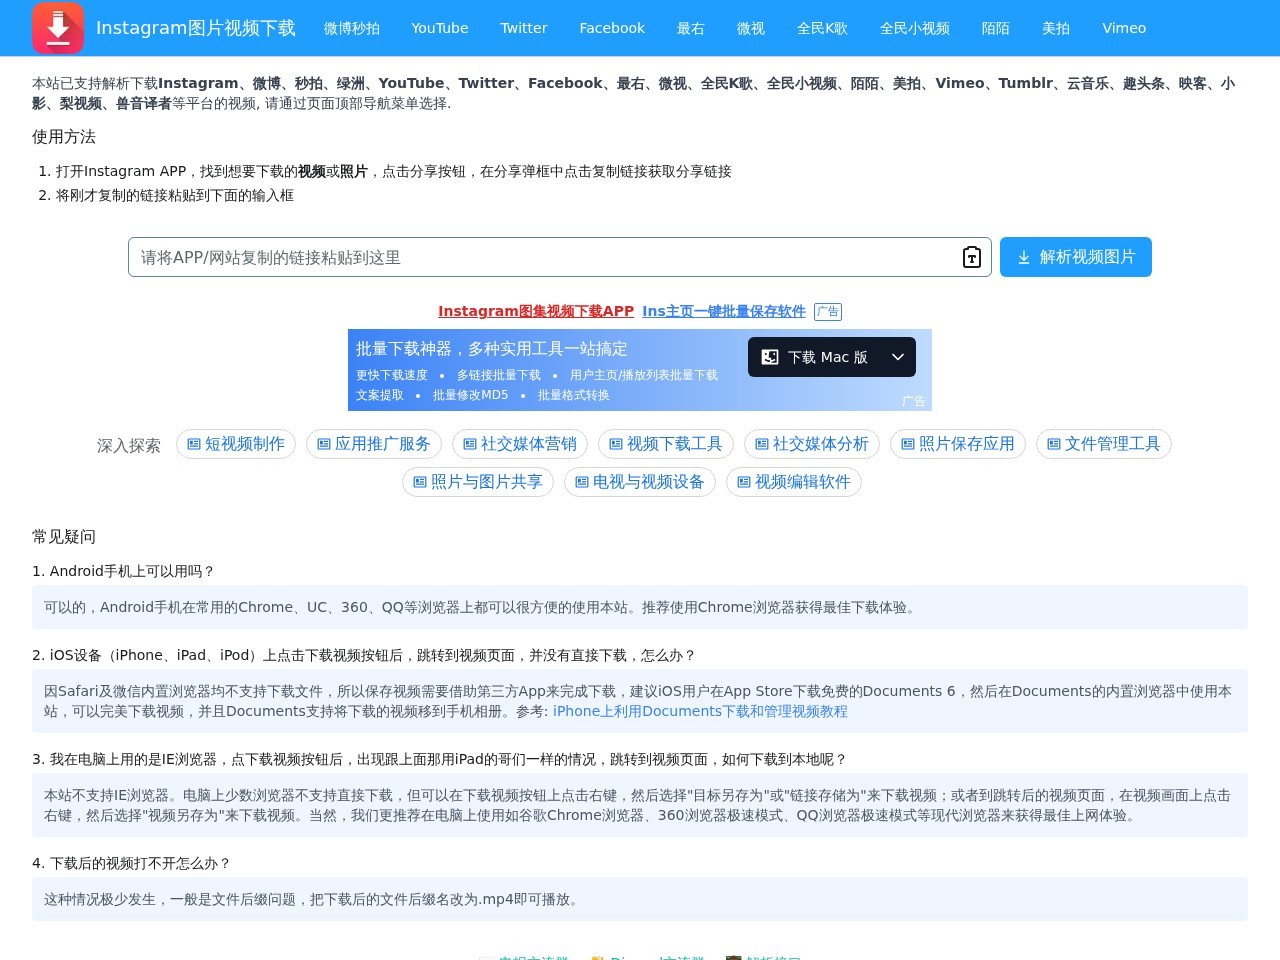Click the answer mentioning 后缀名改为.mp4
Viewport: 1280px width, 960px height.
coord(640,899)
